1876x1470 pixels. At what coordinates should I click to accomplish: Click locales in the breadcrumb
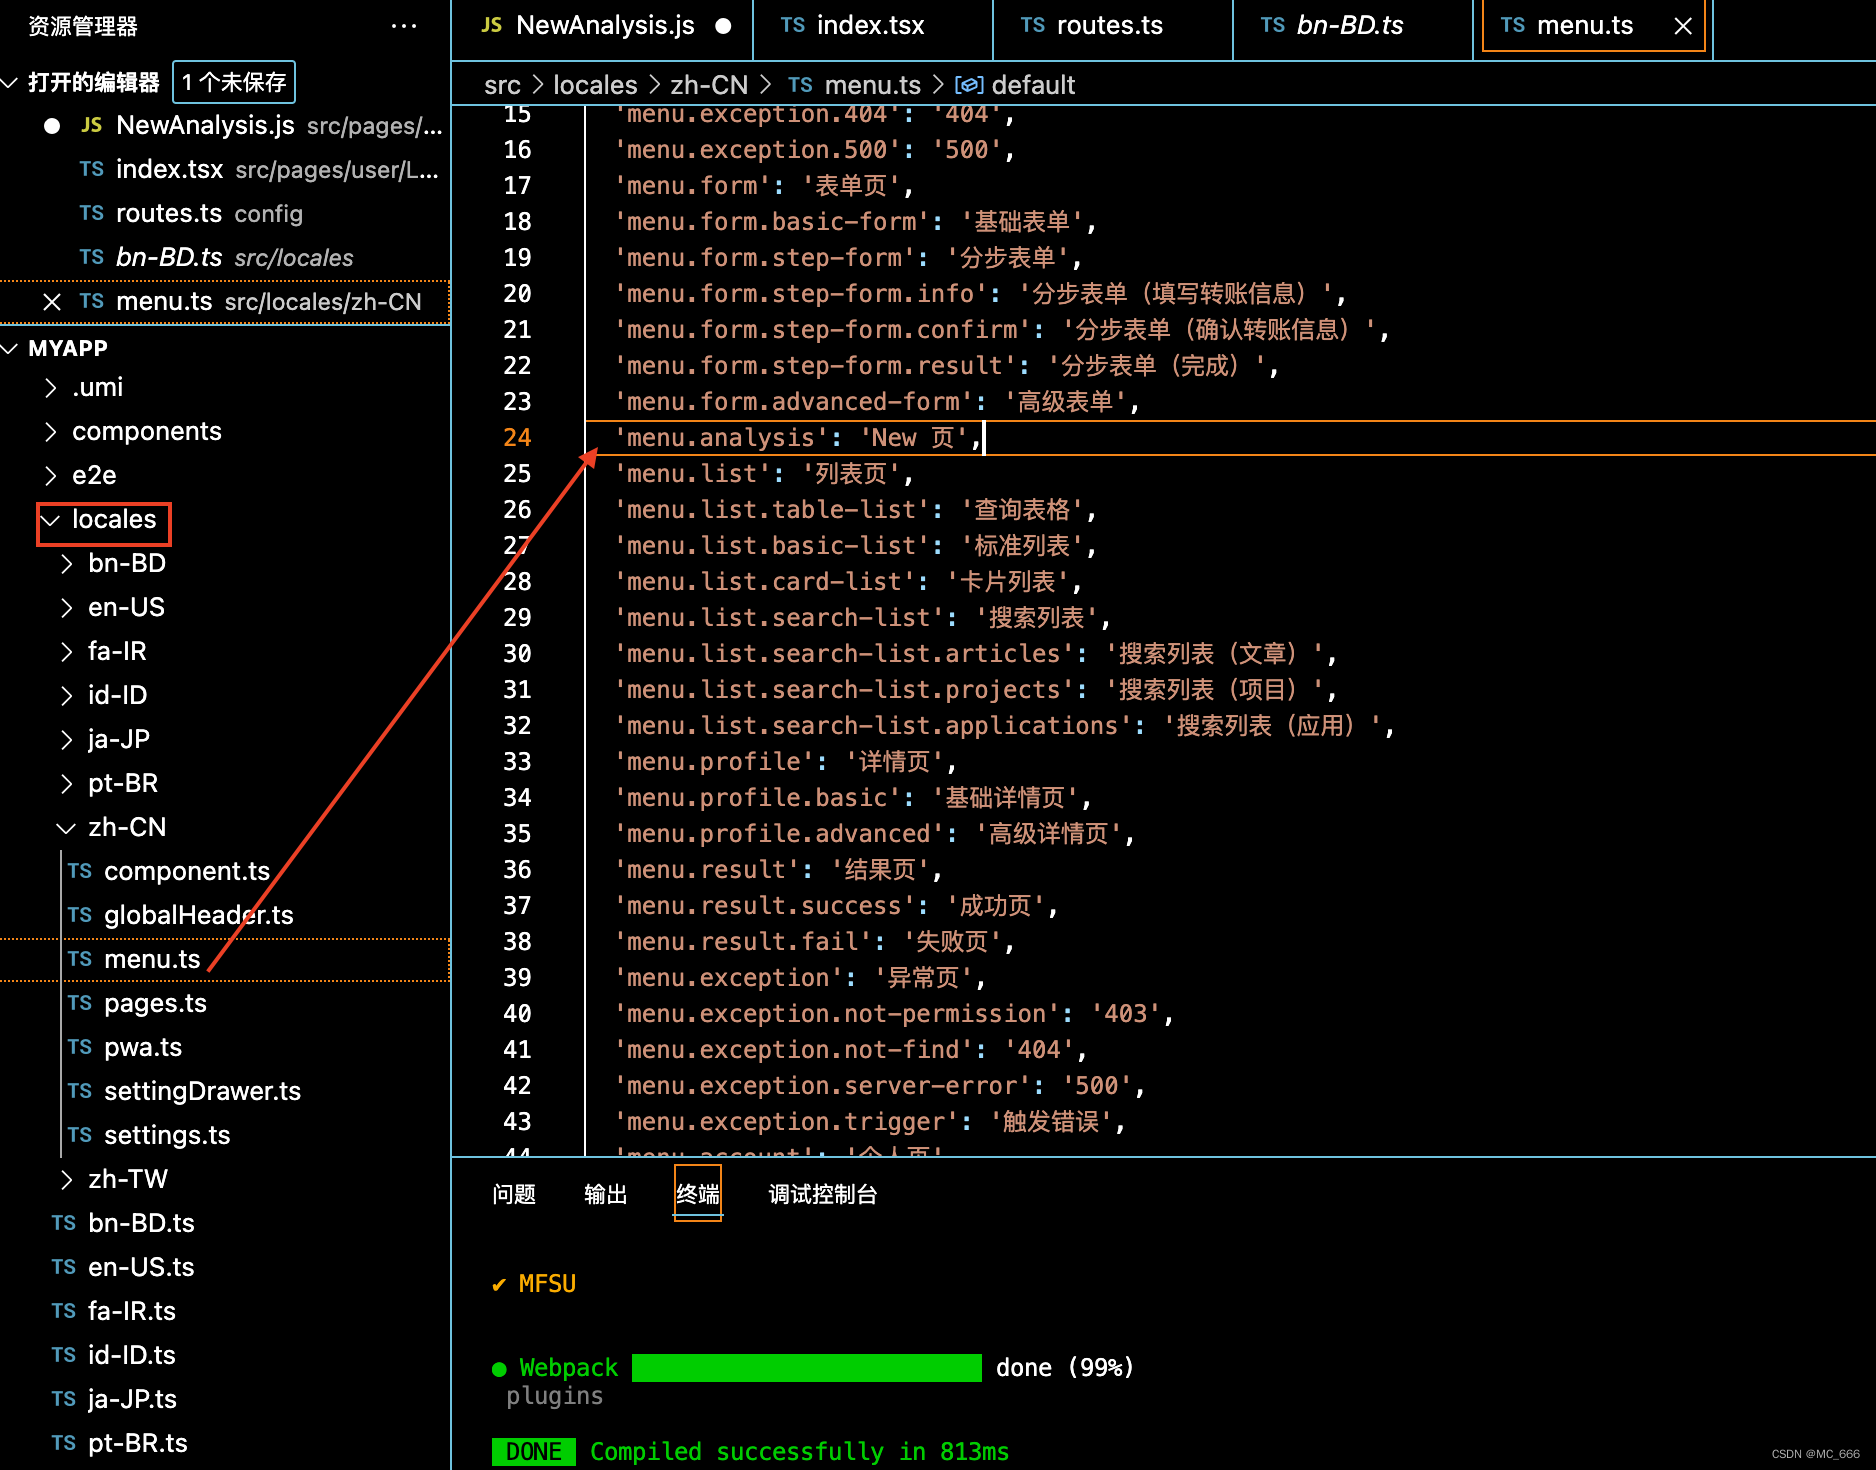point(595,85)
